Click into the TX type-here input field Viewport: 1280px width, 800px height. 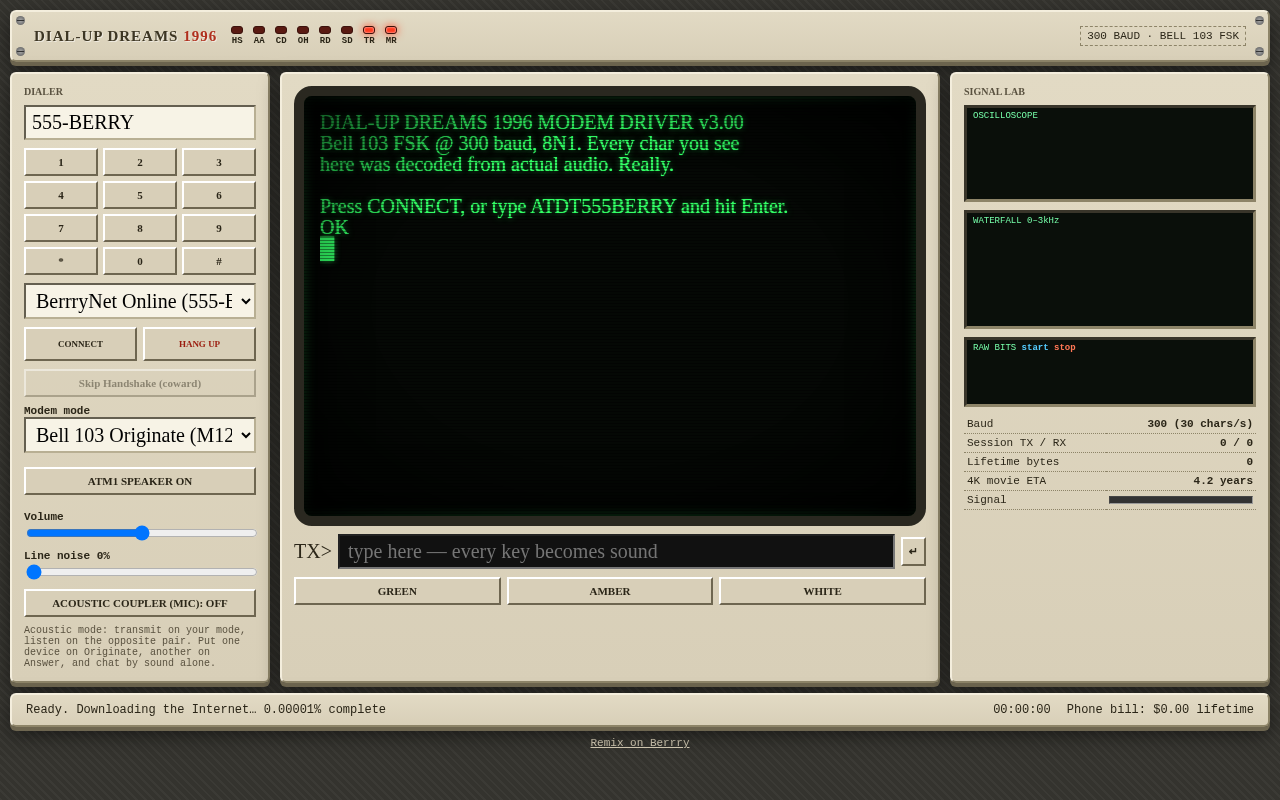point(616,551)
